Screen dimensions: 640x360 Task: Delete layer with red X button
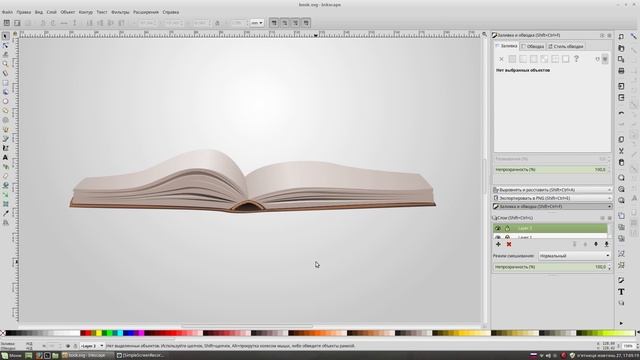pos(509,244)
